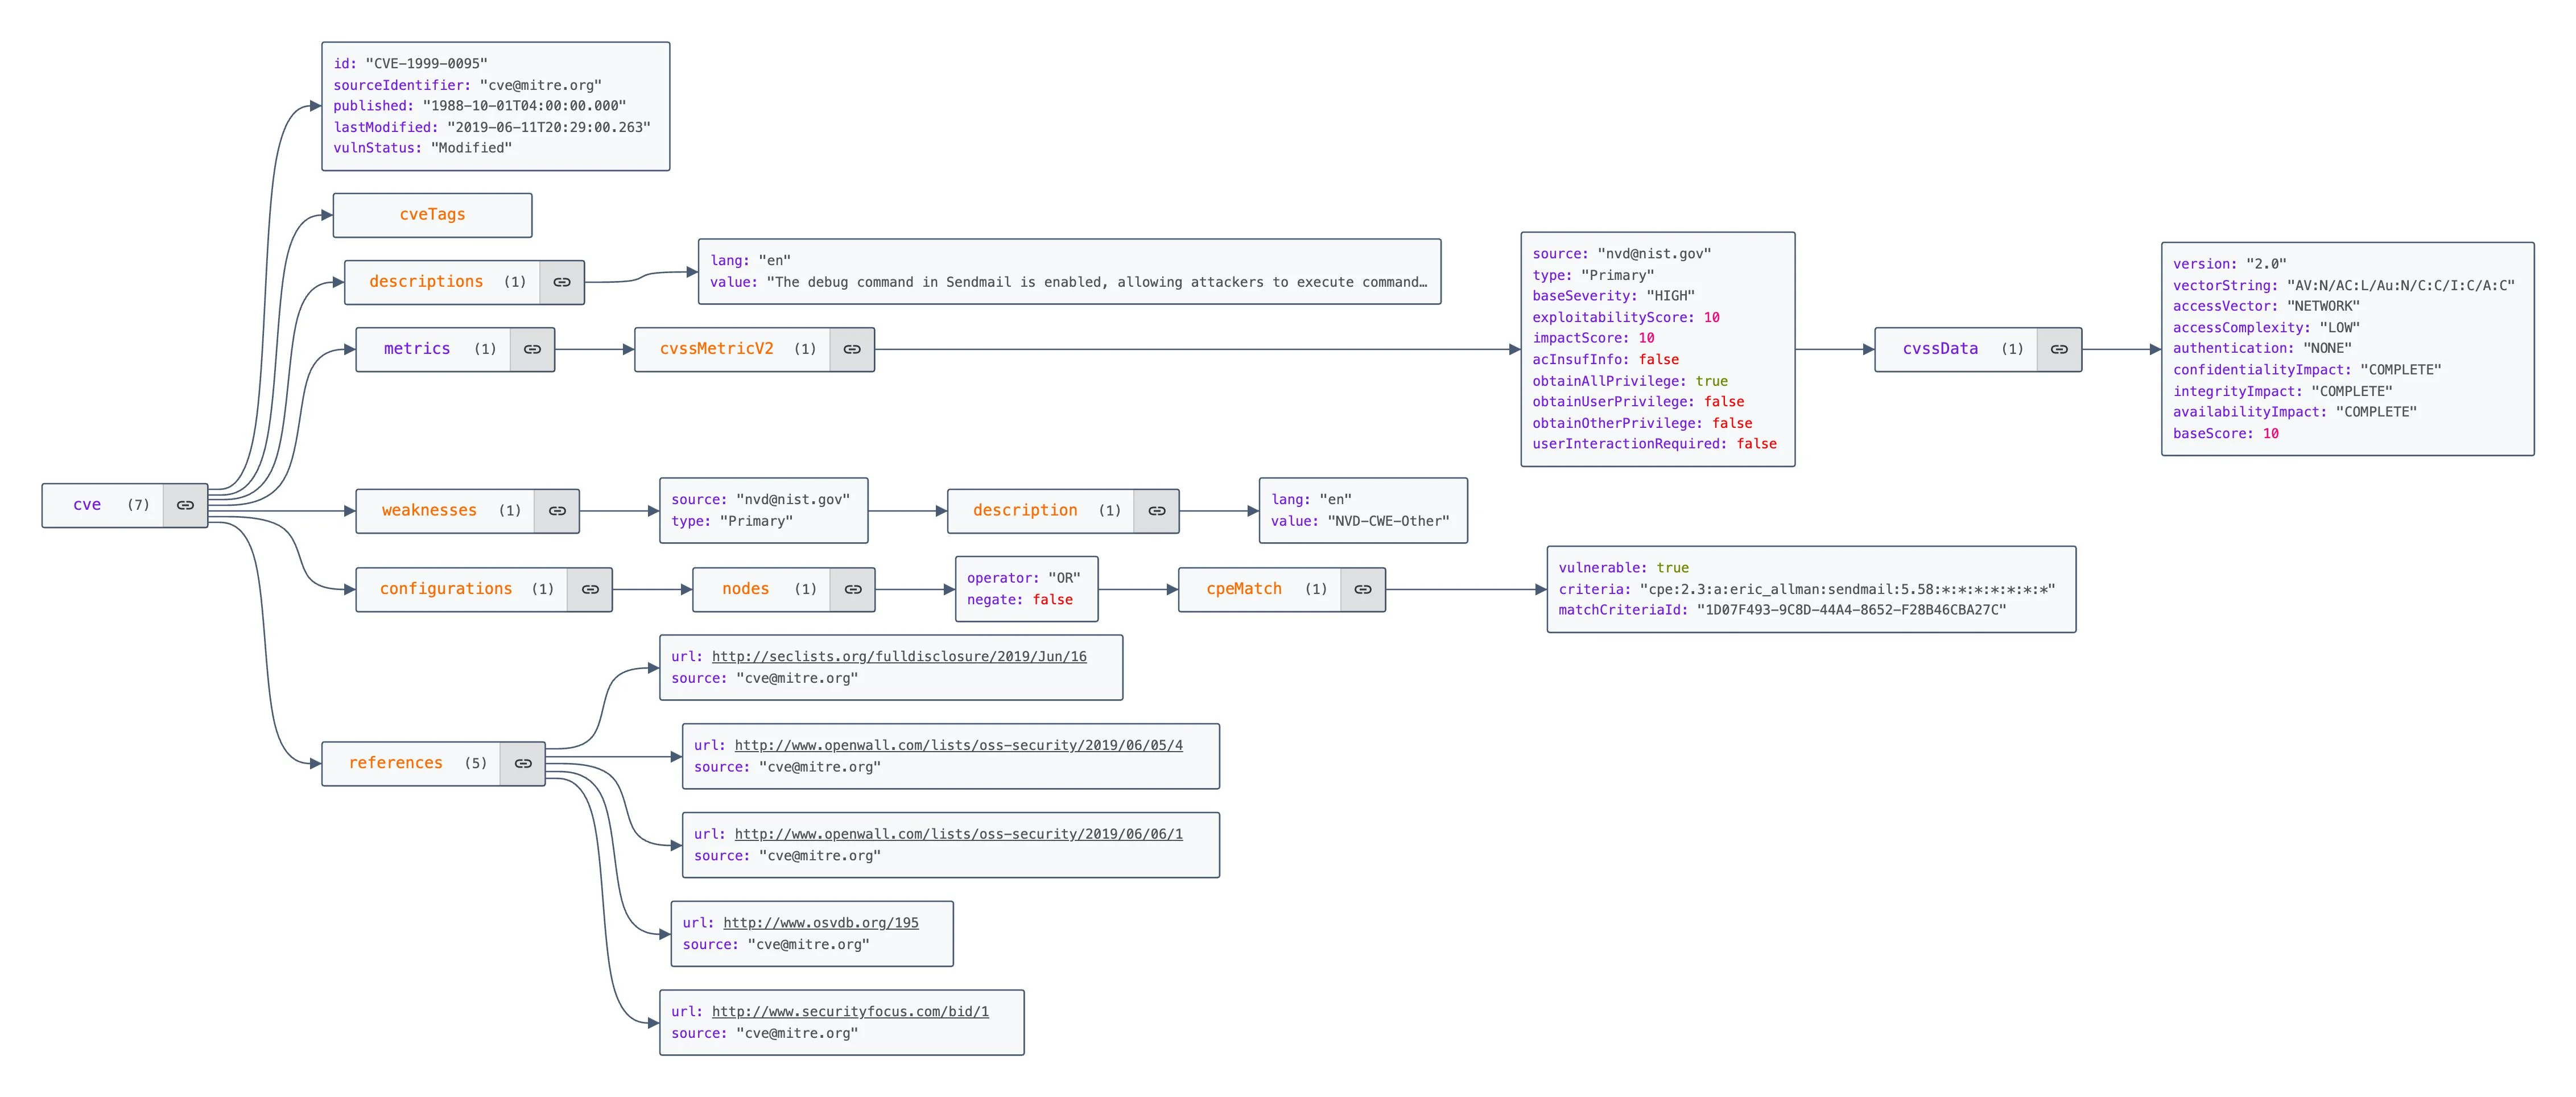Click the negate false value
Screen dimensions: 2576x1097
tap(1052, 600)
